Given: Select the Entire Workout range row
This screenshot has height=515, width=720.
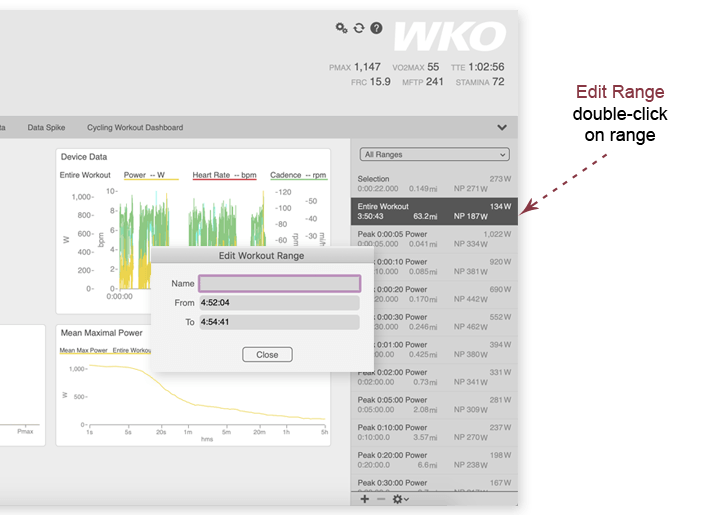Looking at the screenshot, I should pyautogui.click(x=434, y=211).
